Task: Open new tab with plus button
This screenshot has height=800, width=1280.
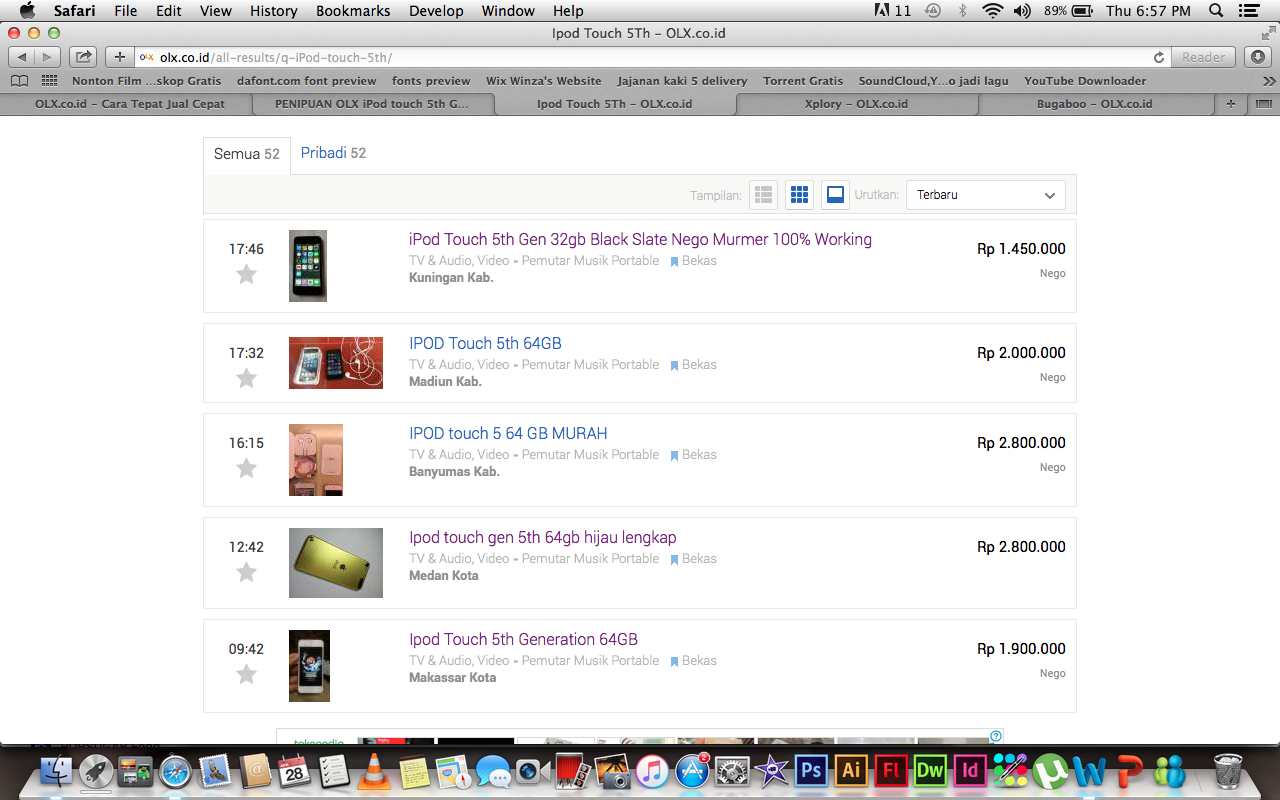Action: [1231, 104]
